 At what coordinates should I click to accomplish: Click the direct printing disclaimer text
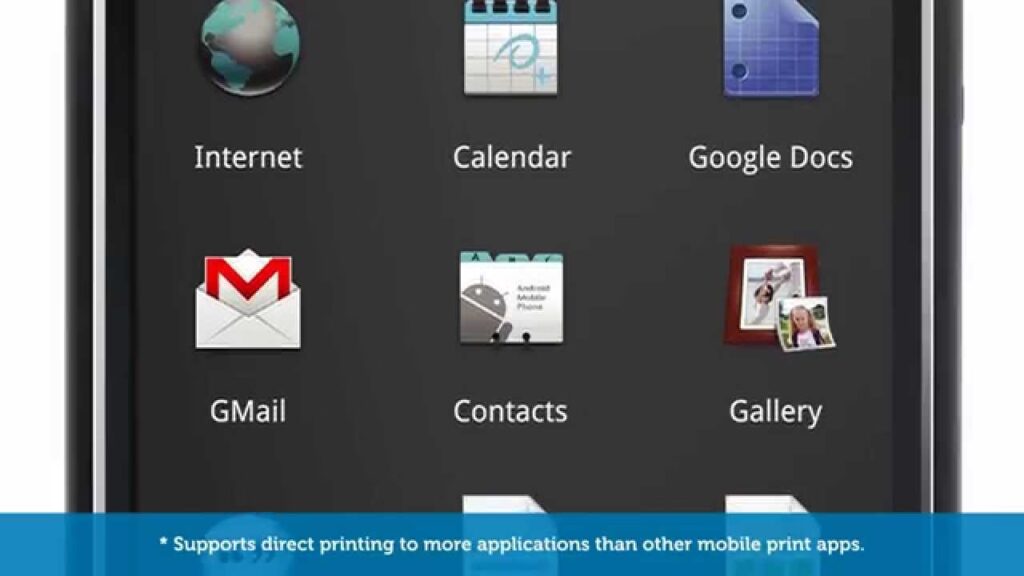point(511,545)
